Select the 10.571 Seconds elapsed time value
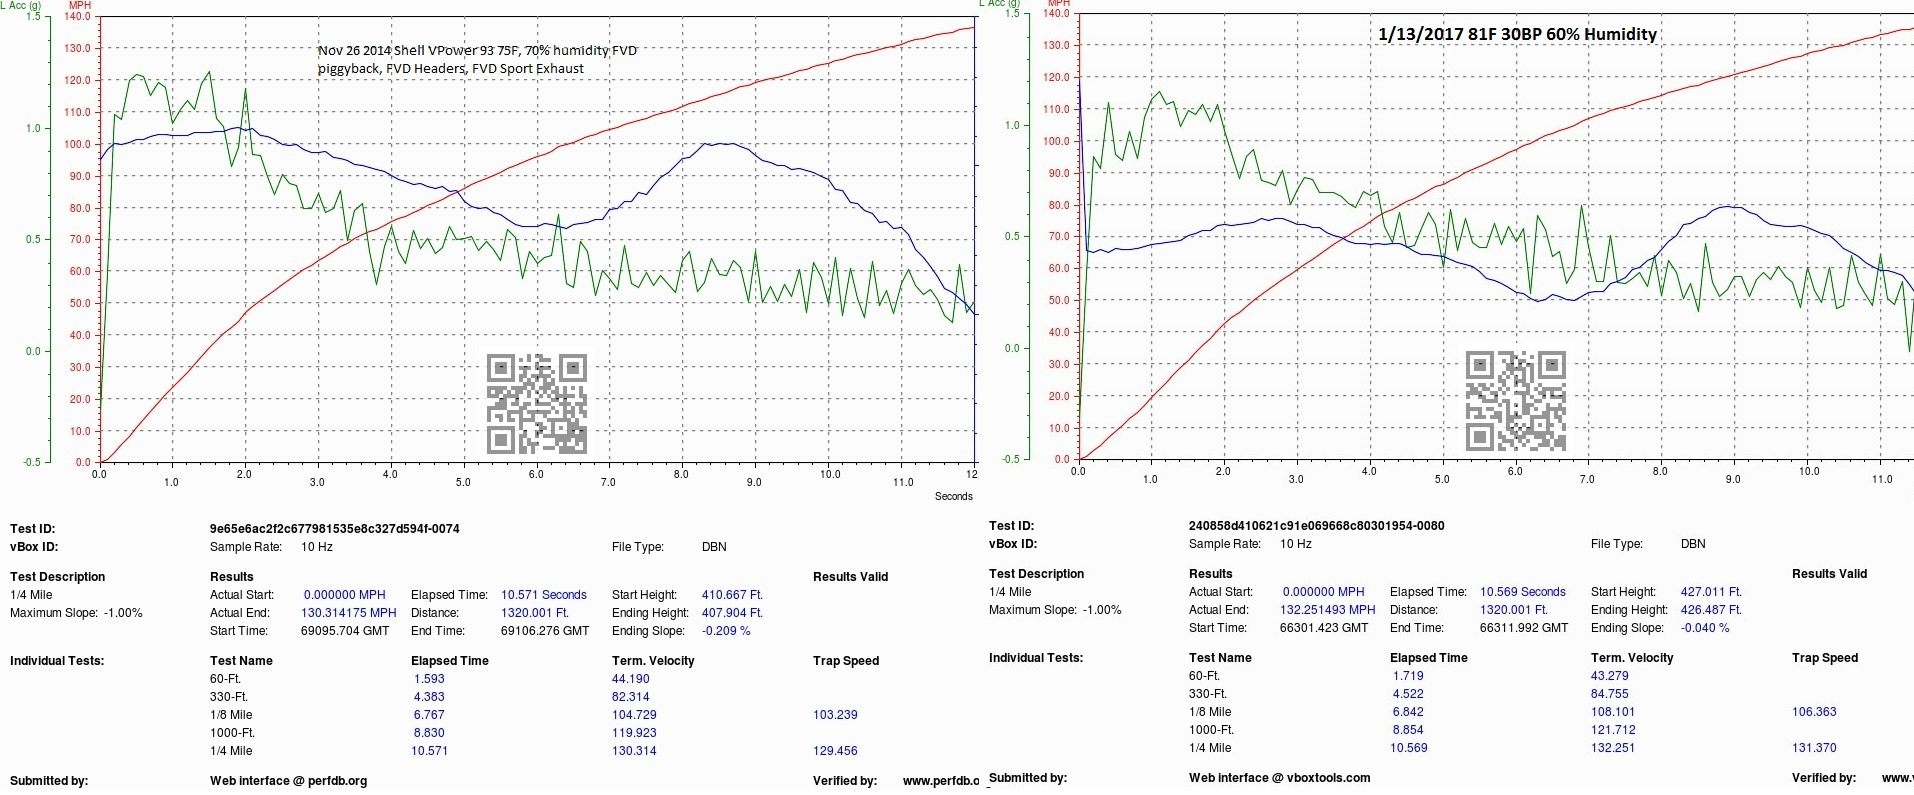This screenshot has width=1914, height=795. tap(543, 595)
